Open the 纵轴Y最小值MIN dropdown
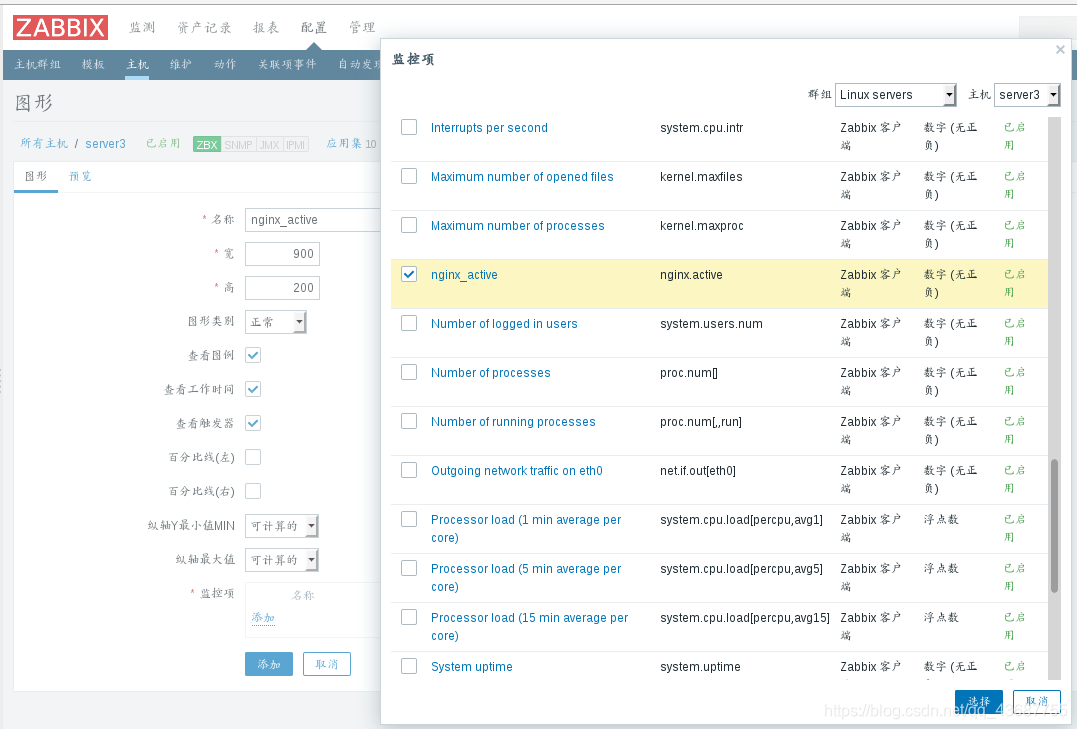The height and width of the screenshot is (729, 1077). 282,526
